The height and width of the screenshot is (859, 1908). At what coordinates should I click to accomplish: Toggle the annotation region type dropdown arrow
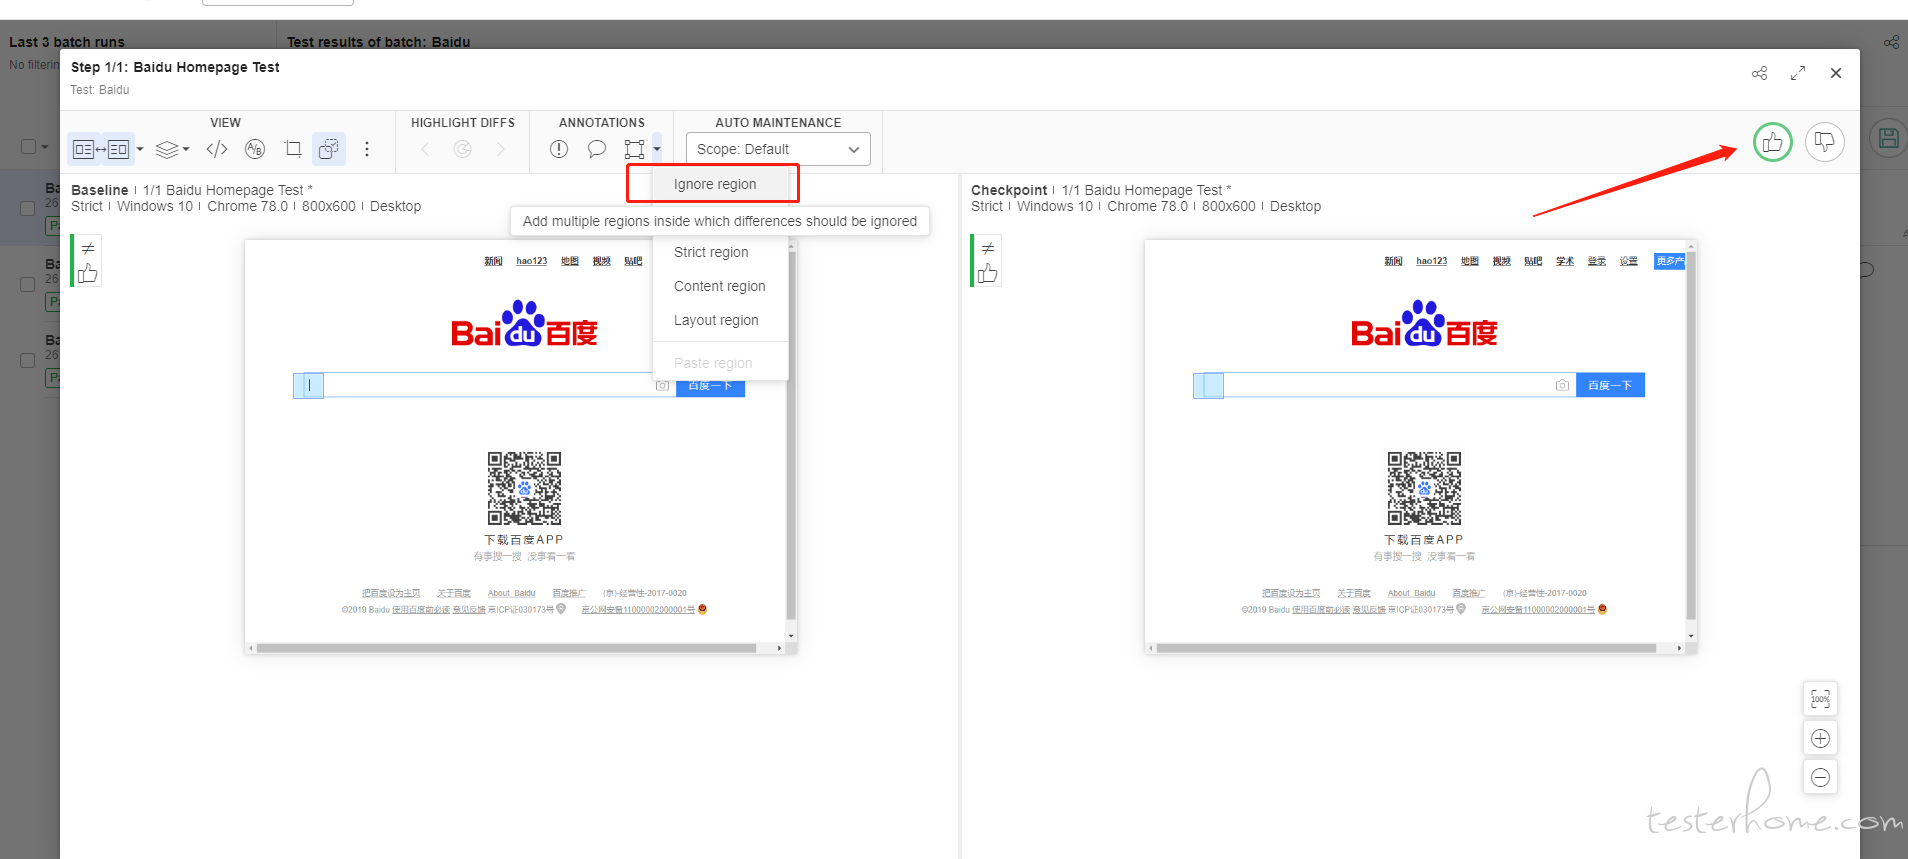[657, 148]
